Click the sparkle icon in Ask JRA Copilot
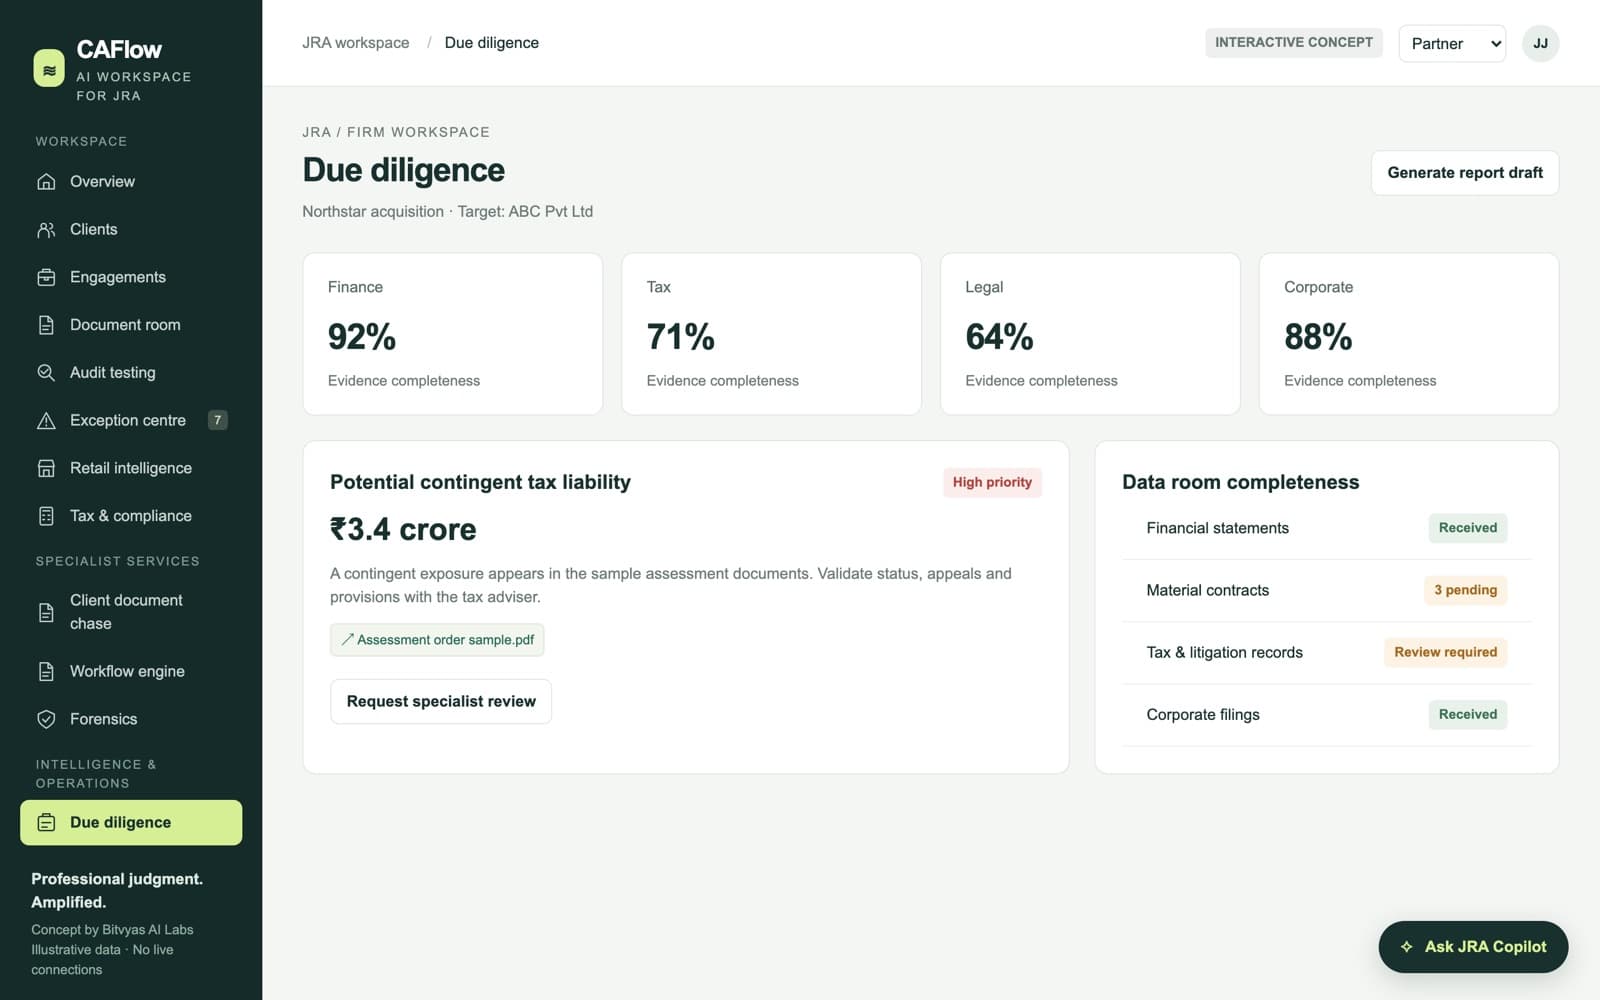 [1407, 947]
